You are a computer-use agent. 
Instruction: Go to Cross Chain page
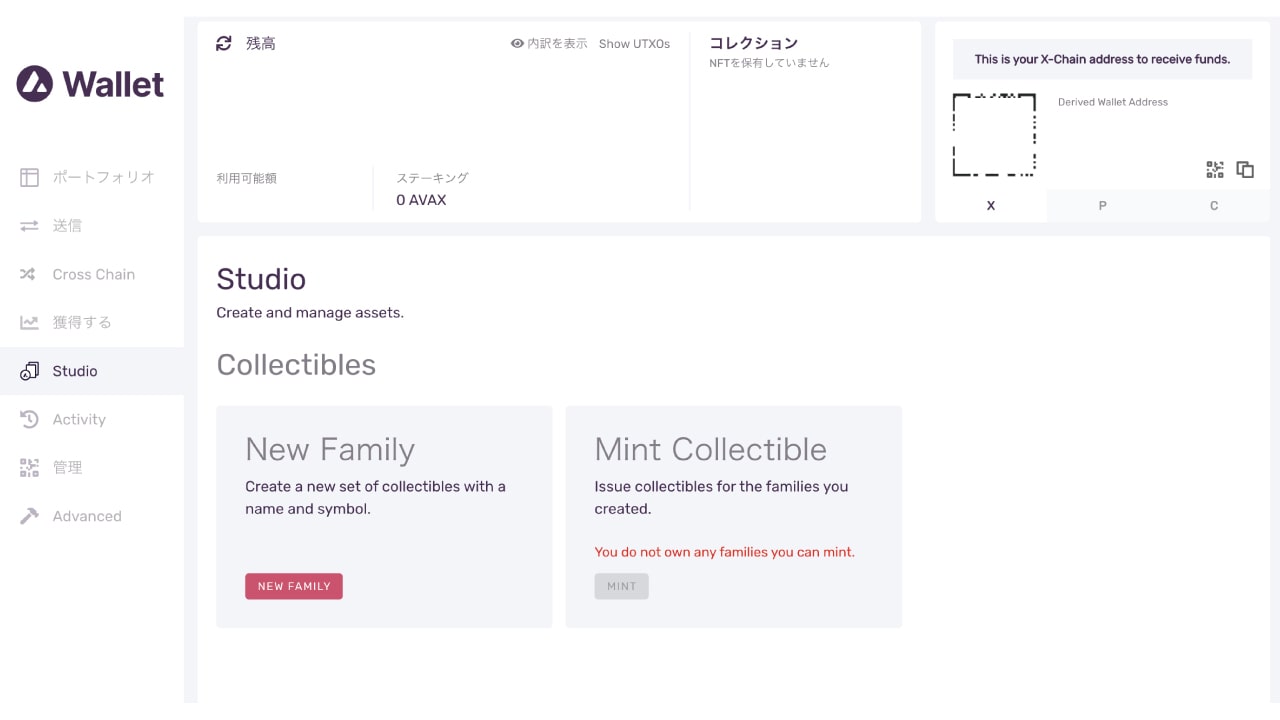coord(92,274)
